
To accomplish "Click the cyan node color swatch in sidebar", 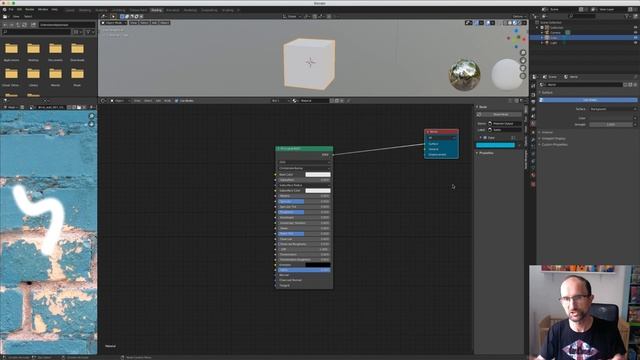I will tap(495, 145).
